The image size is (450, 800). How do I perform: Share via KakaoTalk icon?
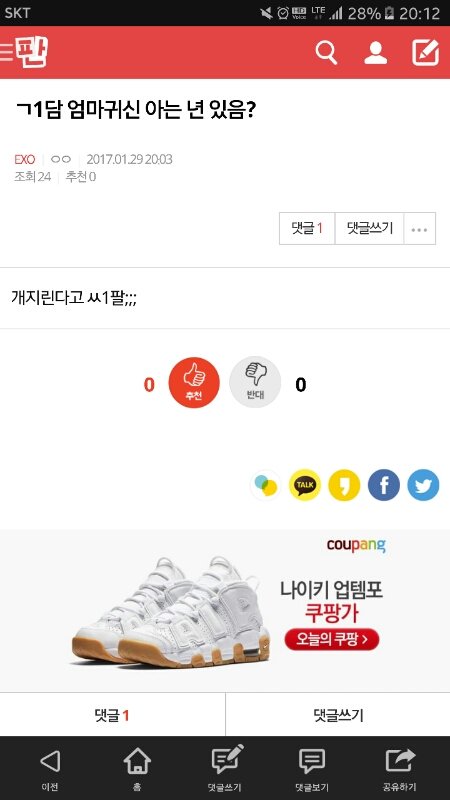[x=305, y=485]
